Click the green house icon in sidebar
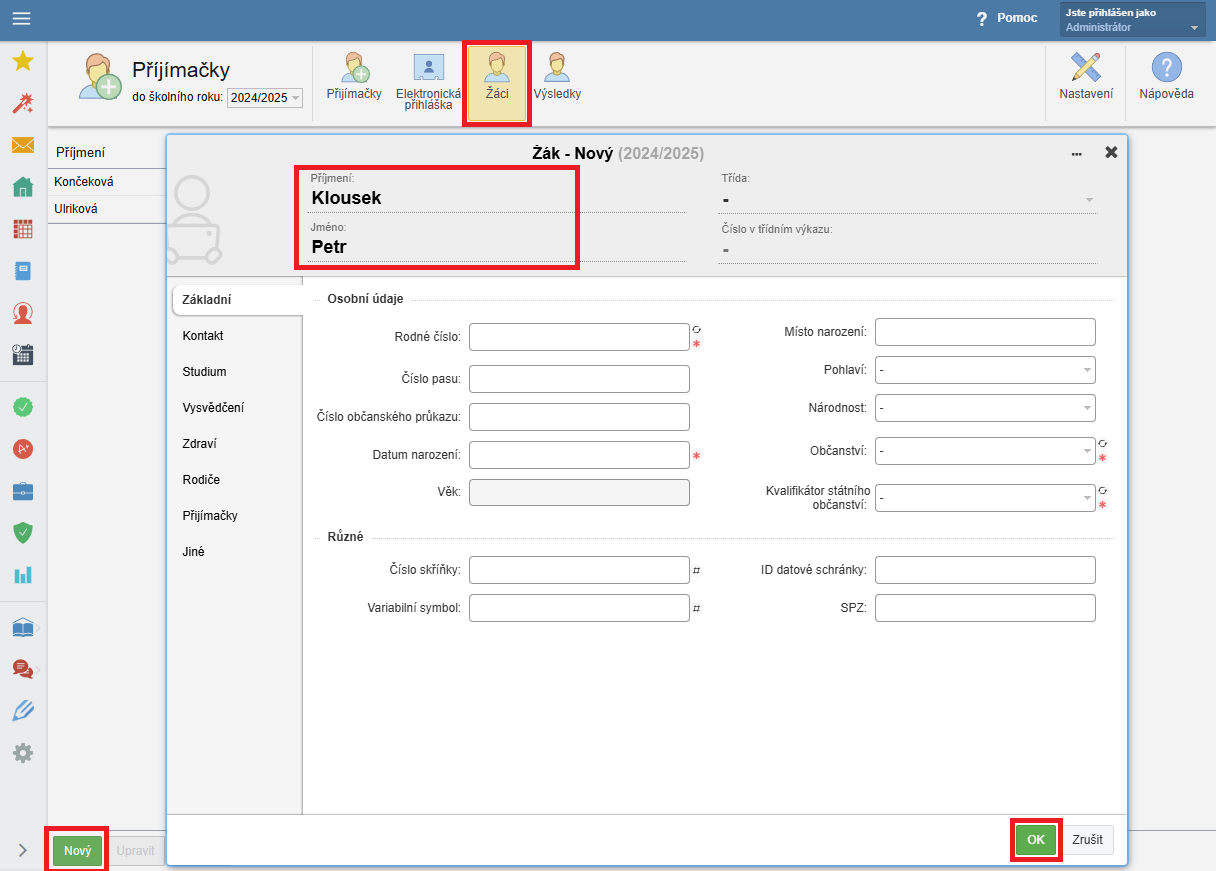The width and height of the screenshot is (1216, 871). pyautogui.click(x=23, y=187)
